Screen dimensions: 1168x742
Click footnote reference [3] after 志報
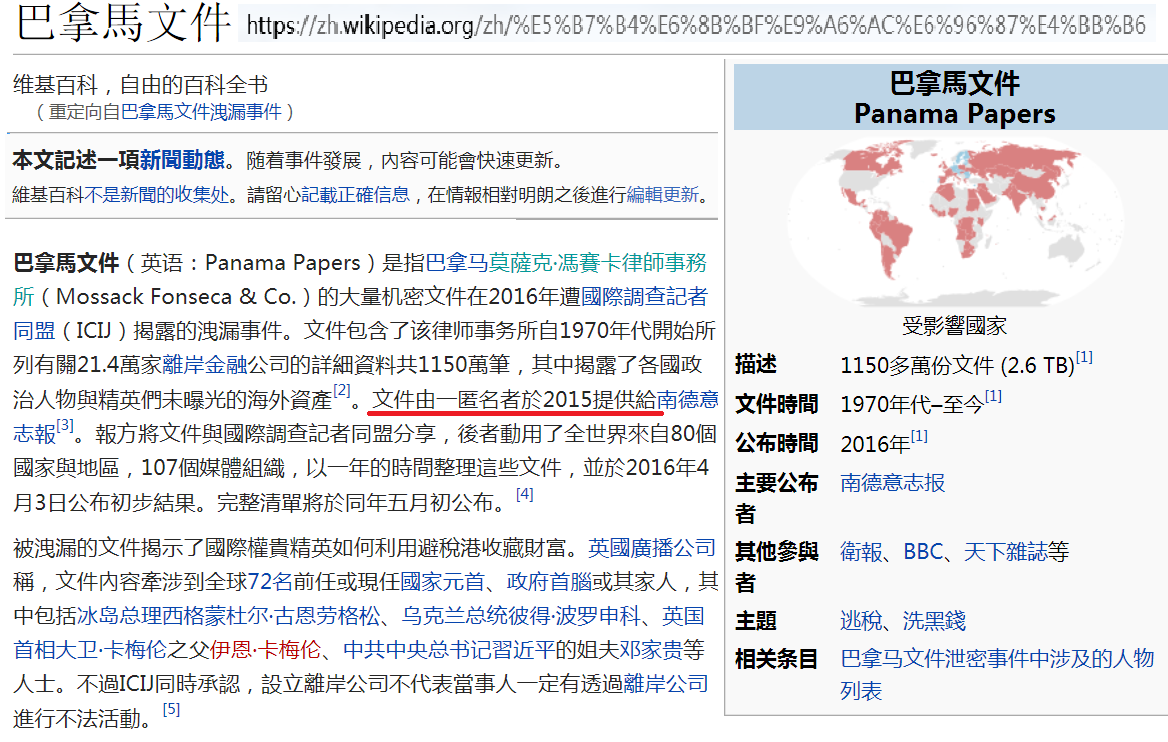point(66,425)
